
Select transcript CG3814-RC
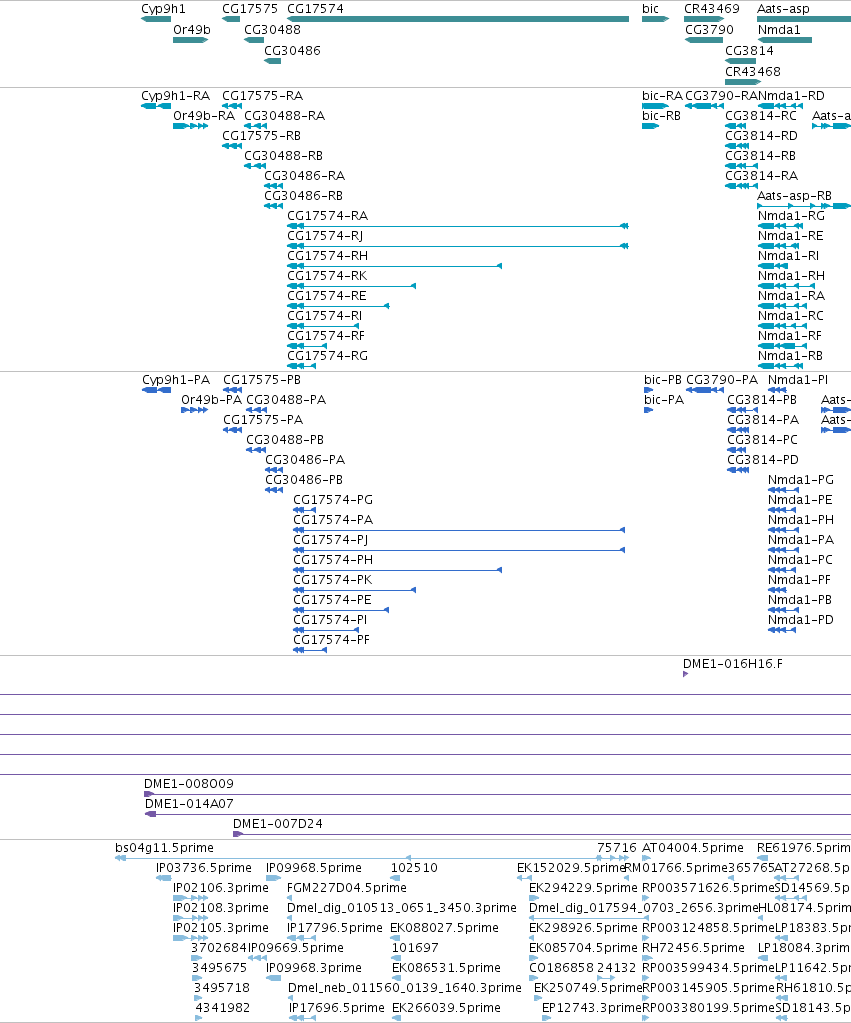[761, 116]
